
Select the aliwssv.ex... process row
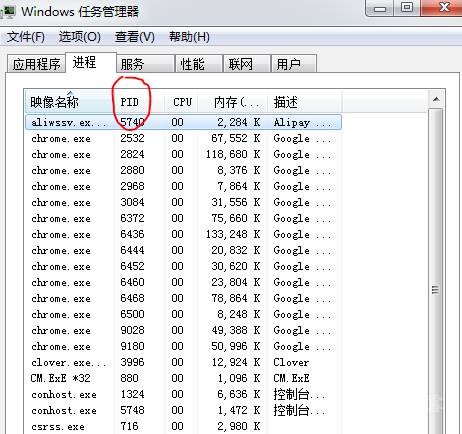point(183,122)
